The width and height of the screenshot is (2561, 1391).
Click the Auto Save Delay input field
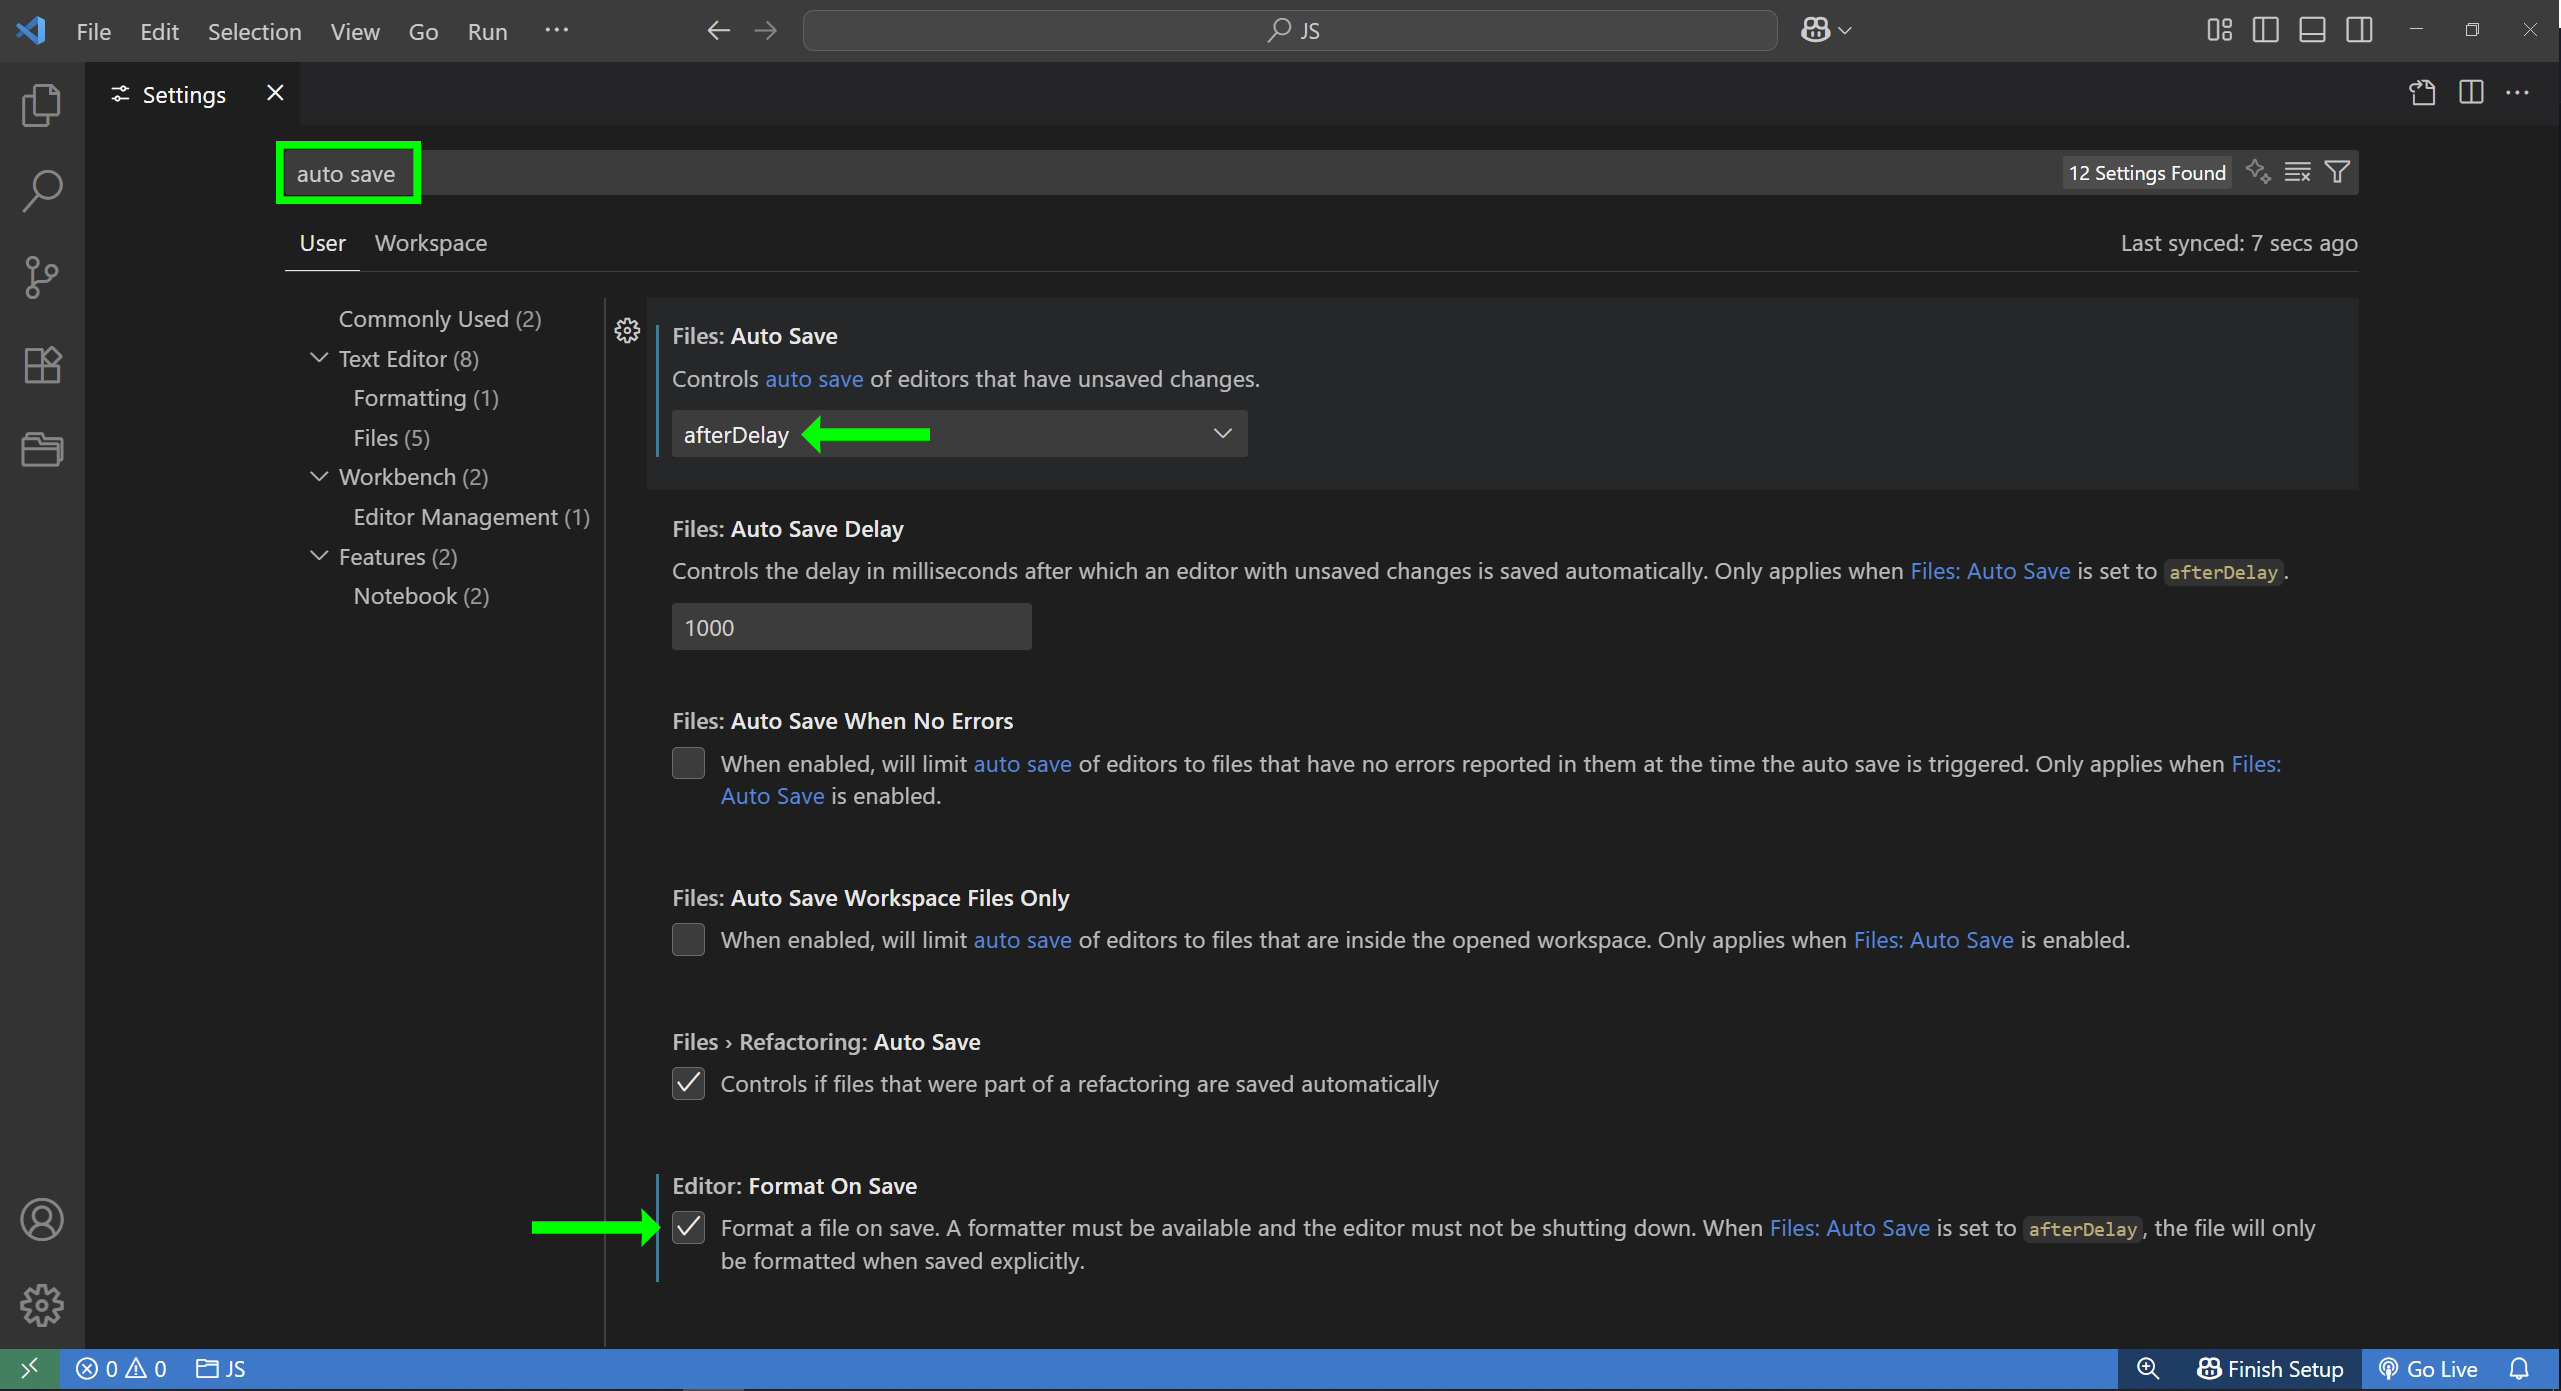(x=850, y=627)
